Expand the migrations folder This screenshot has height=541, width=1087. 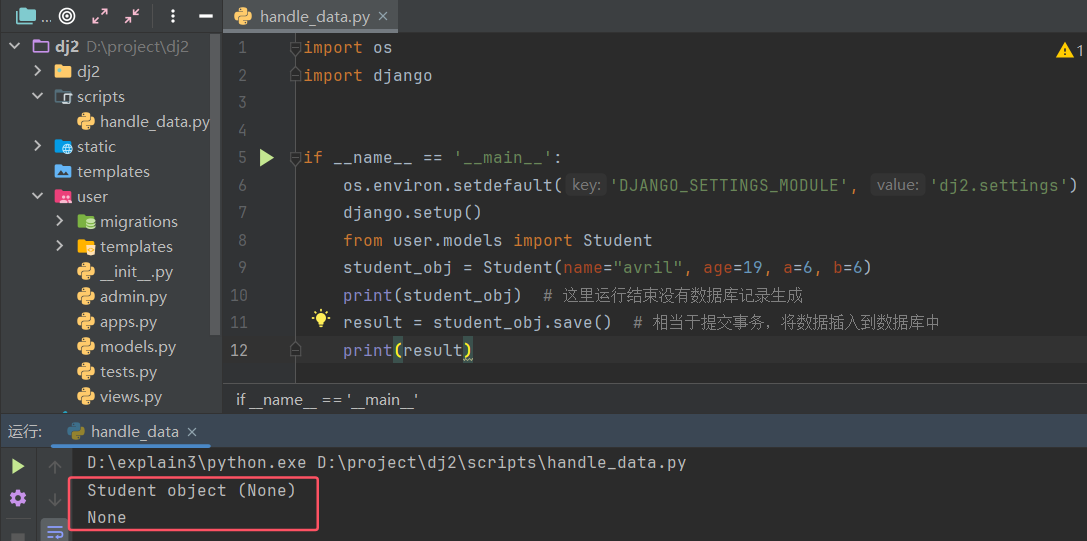pos(60,221)
